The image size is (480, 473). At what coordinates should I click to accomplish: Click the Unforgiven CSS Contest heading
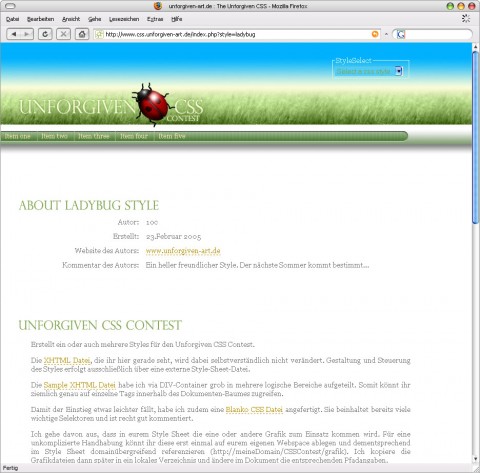click(x=100, y=325)
